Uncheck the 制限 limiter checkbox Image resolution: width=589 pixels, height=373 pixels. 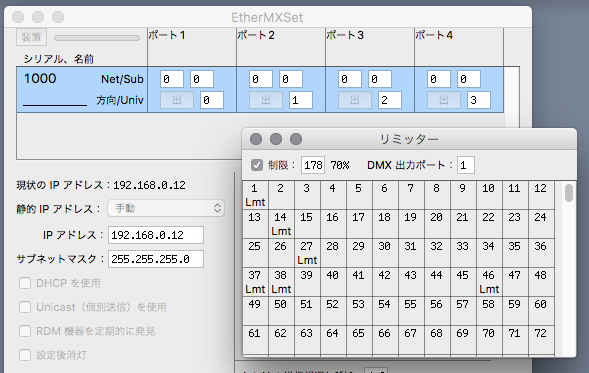(x=257, y=165)
